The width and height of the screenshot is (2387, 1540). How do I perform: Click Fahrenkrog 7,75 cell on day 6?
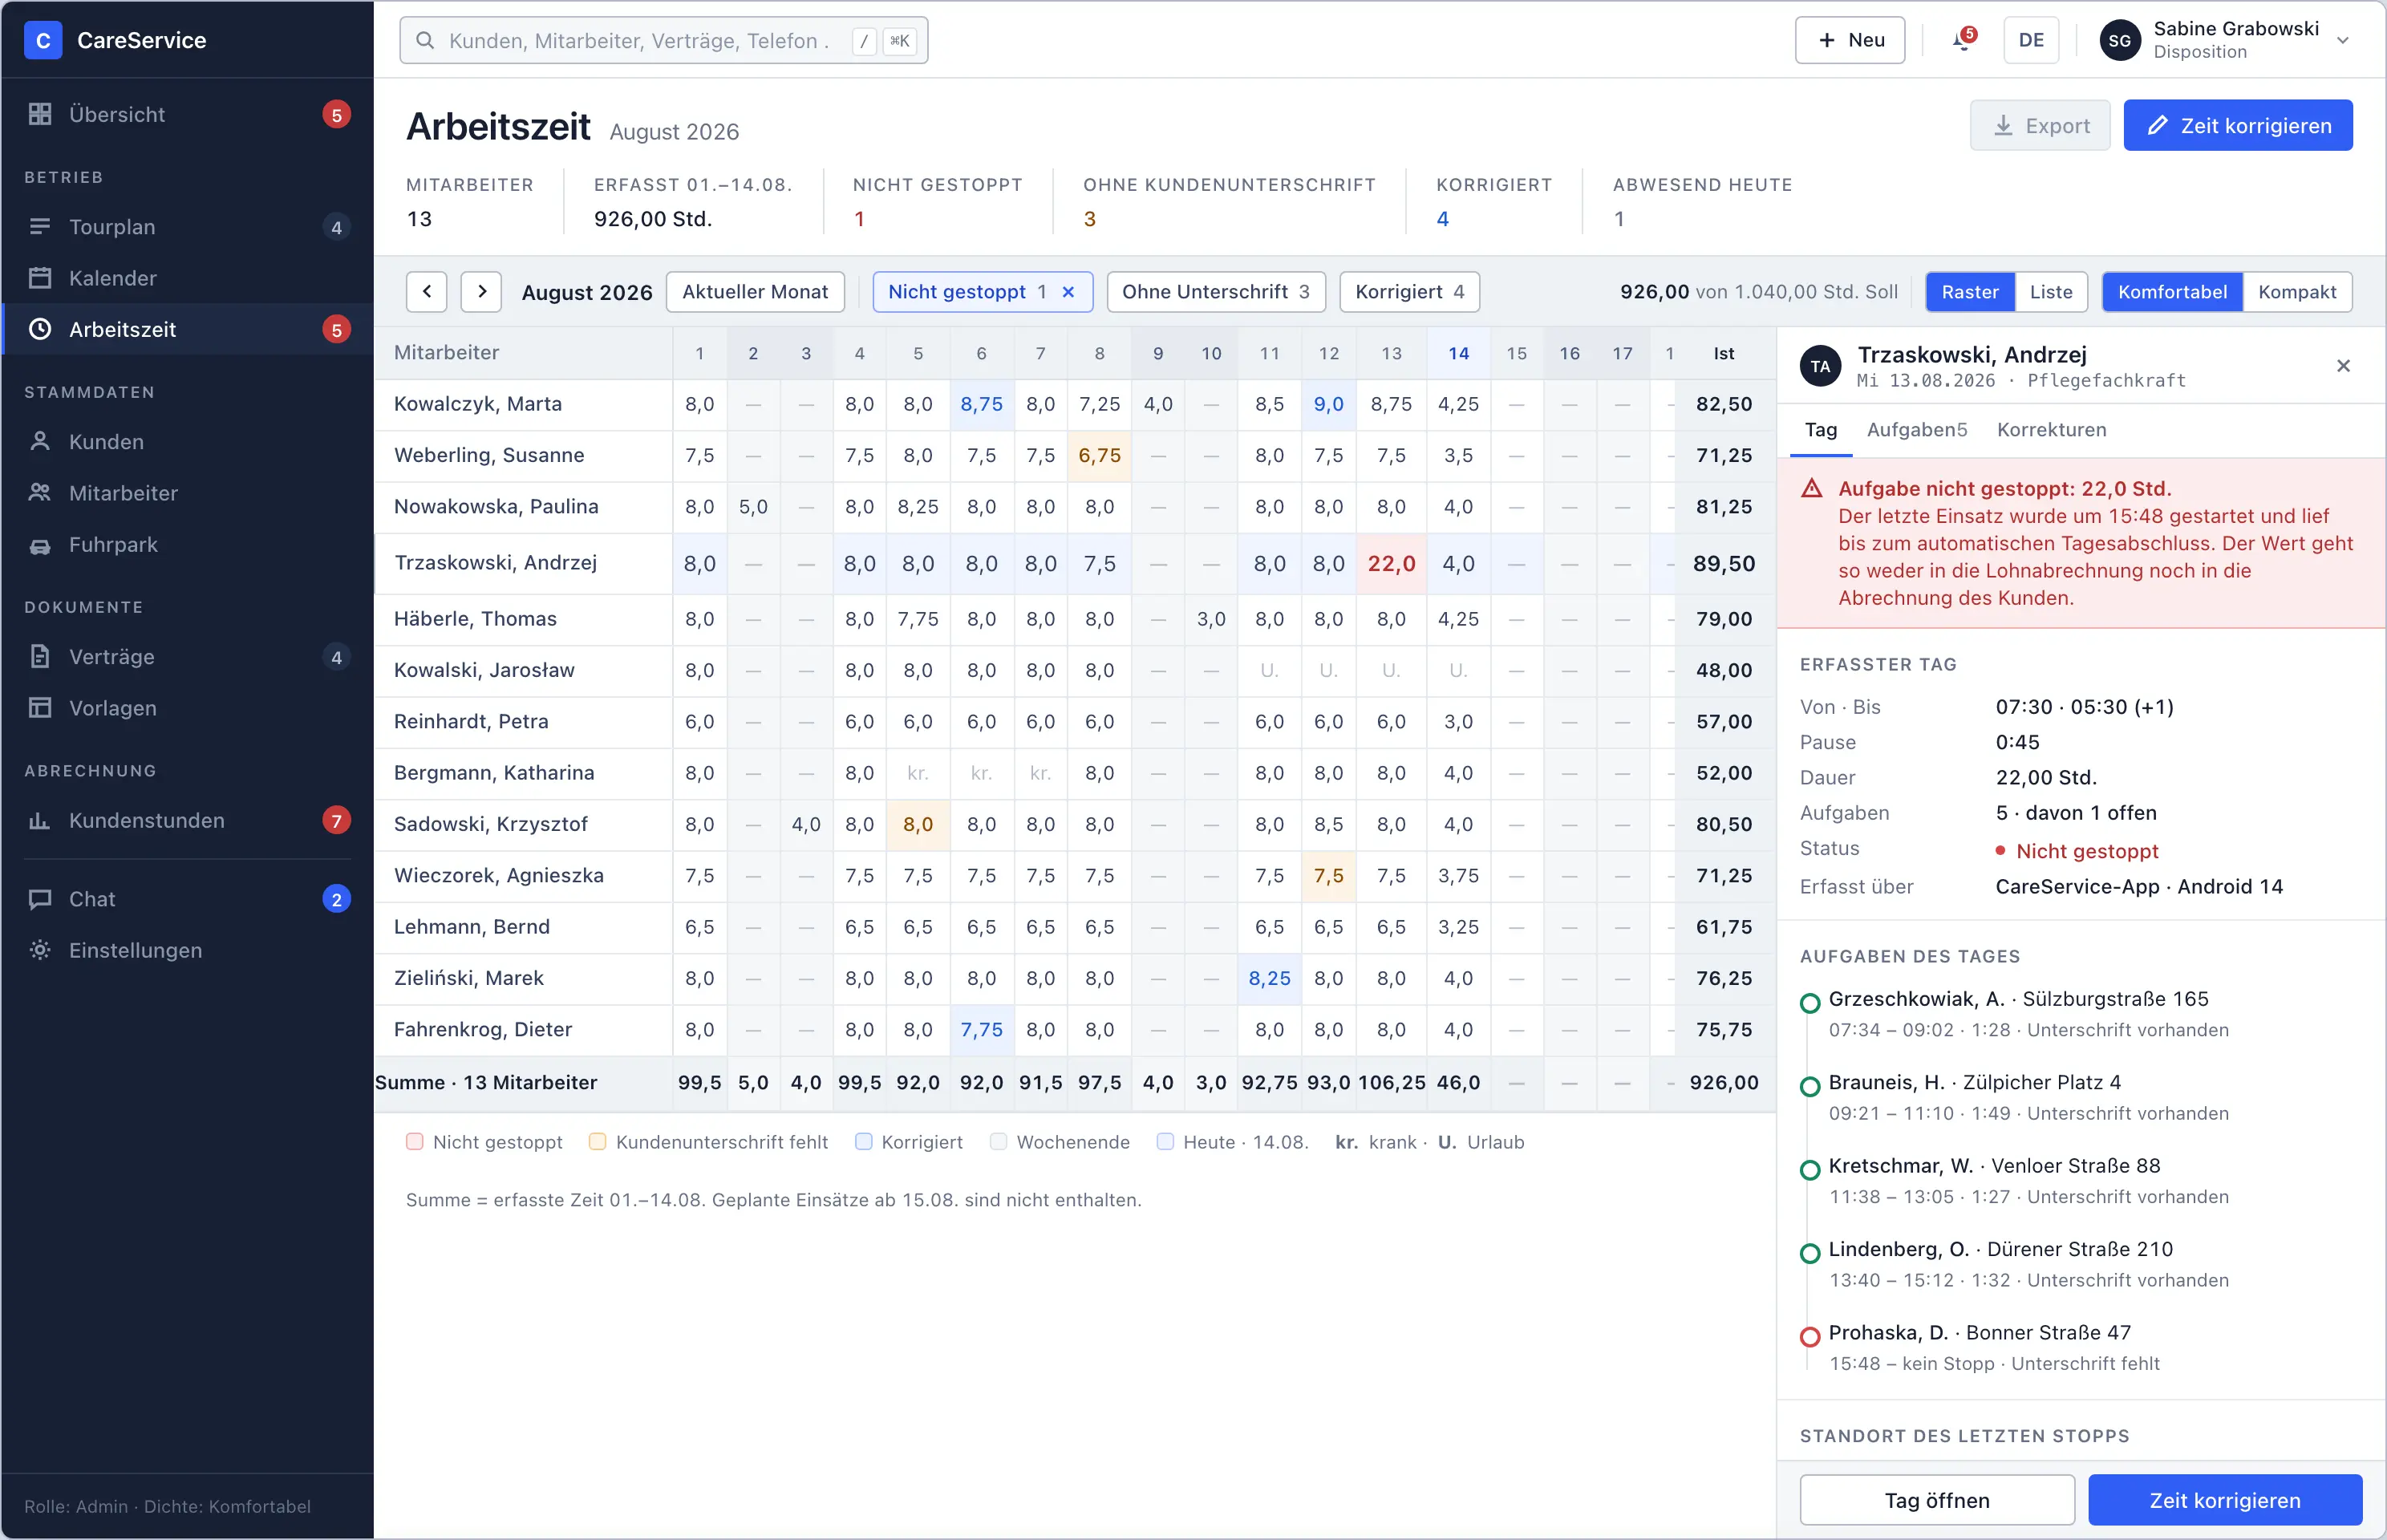tap(981, 1030)
